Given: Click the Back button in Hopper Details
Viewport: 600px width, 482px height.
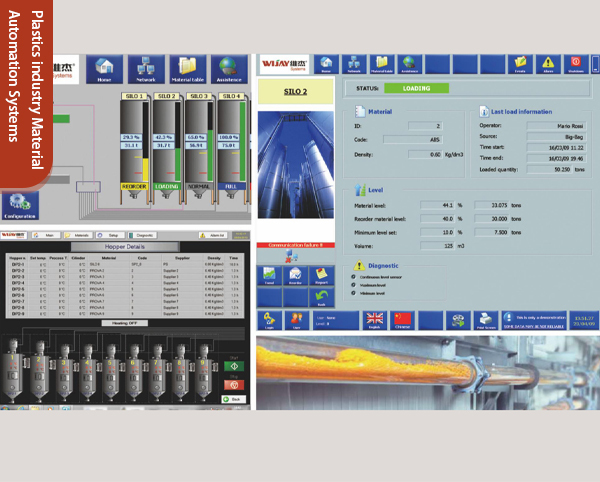Looking at the screenshot, I should tap(233, 399).
